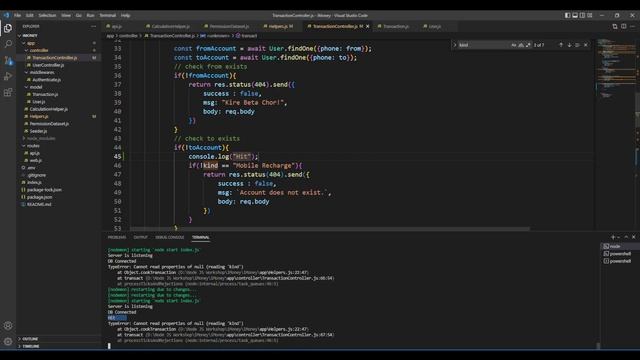This screenshot has width=640, height=360.
Task: Open the Extensions view
Action: coord(8,92)
